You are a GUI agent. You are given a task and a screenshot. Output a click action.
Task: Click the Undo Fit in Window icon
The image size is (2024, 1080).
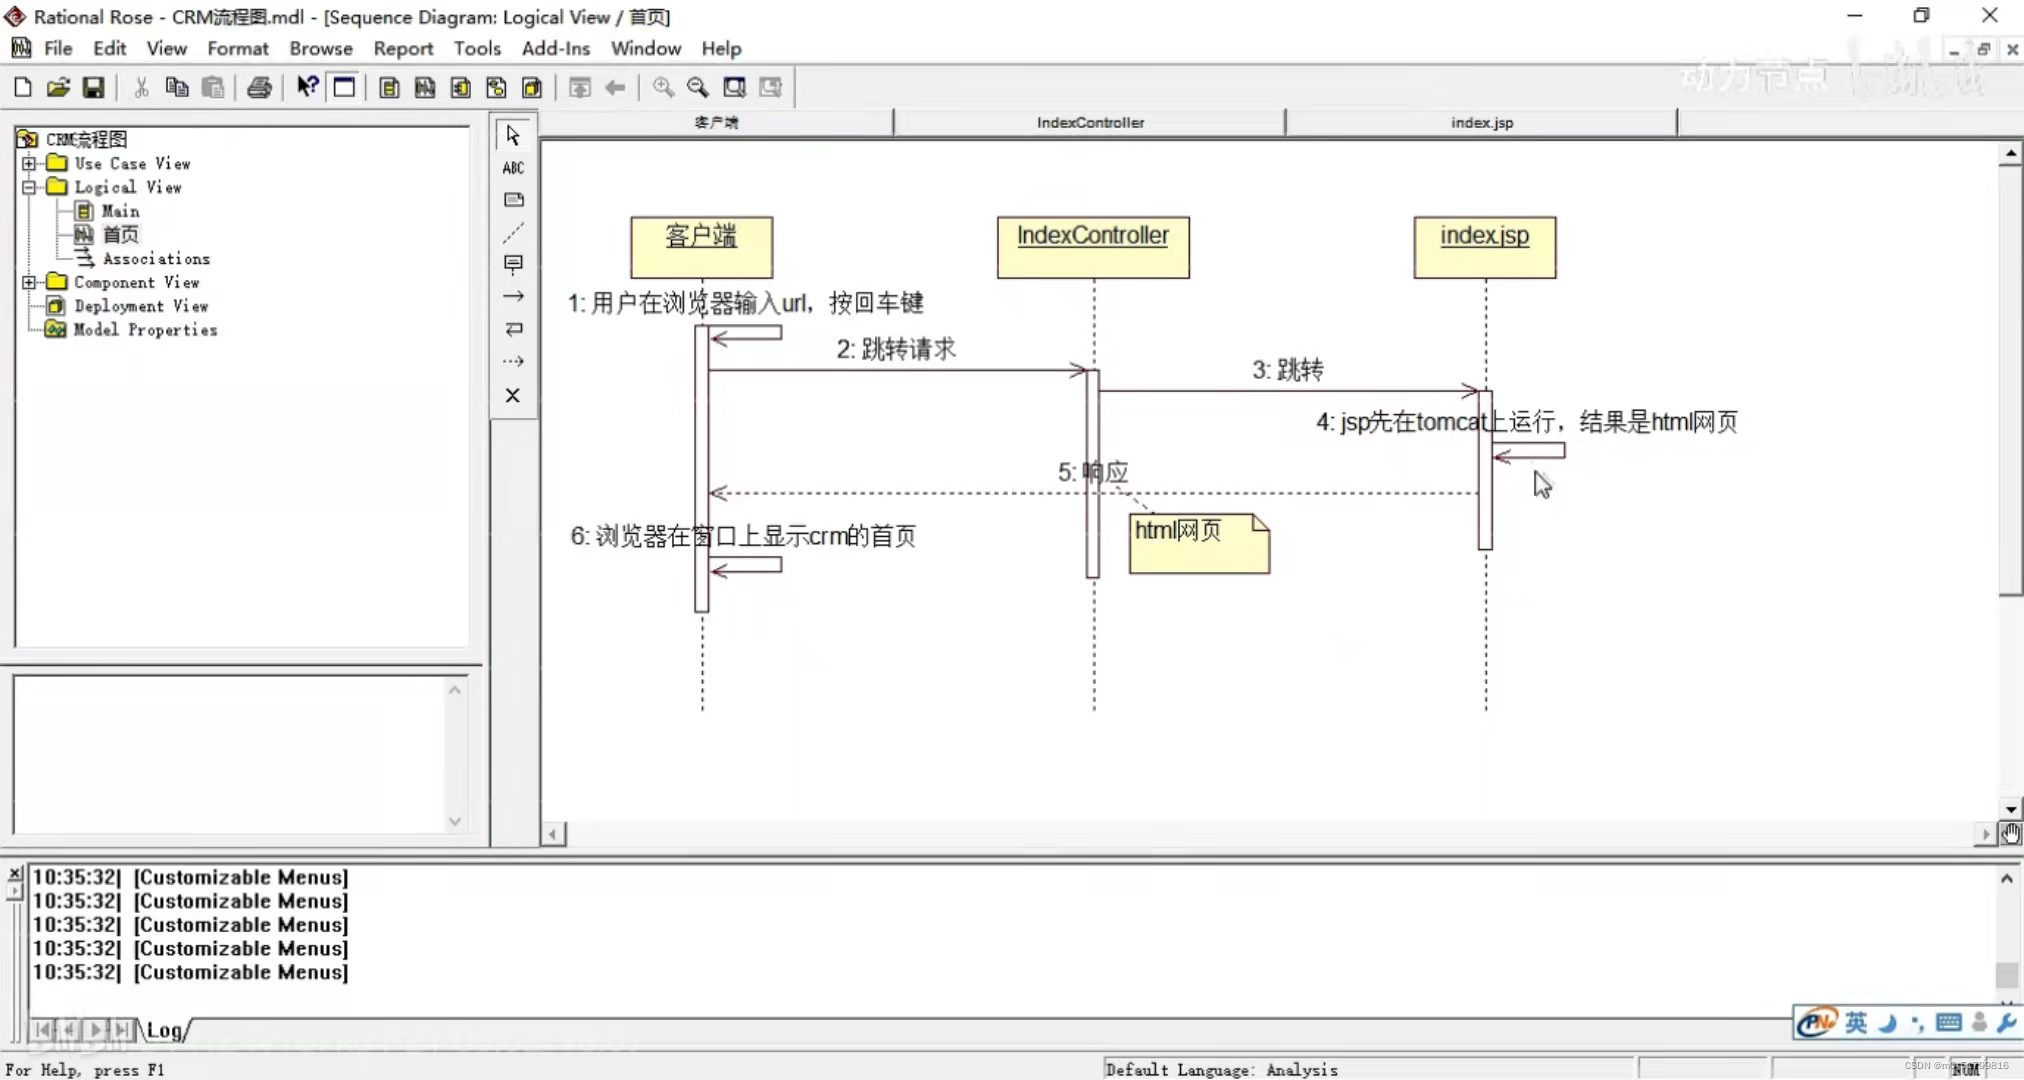770,88
